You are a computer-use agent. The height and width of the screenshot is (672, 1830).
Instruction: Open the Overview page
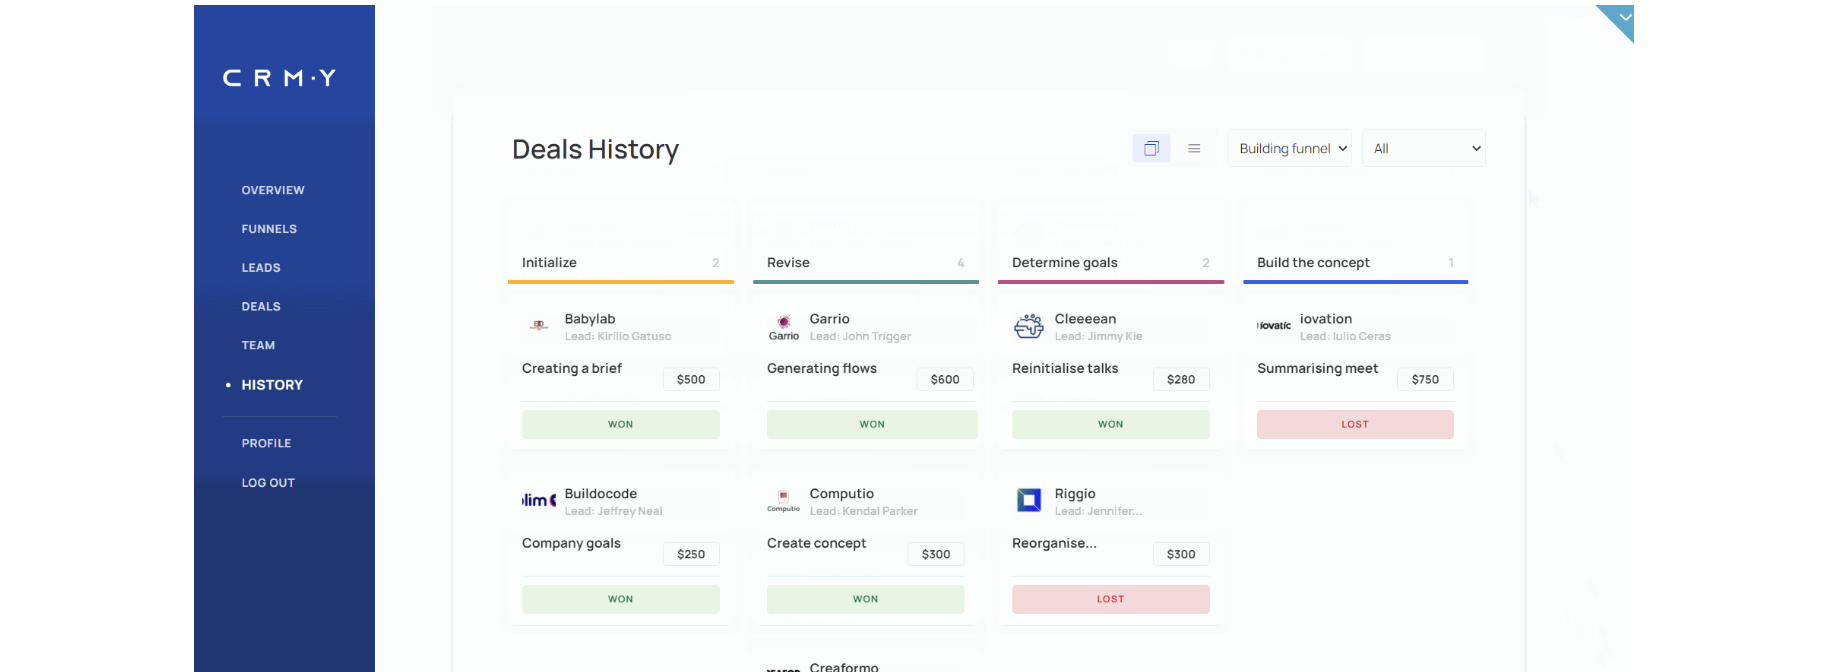pyautogui.click(x=273, y=190)
